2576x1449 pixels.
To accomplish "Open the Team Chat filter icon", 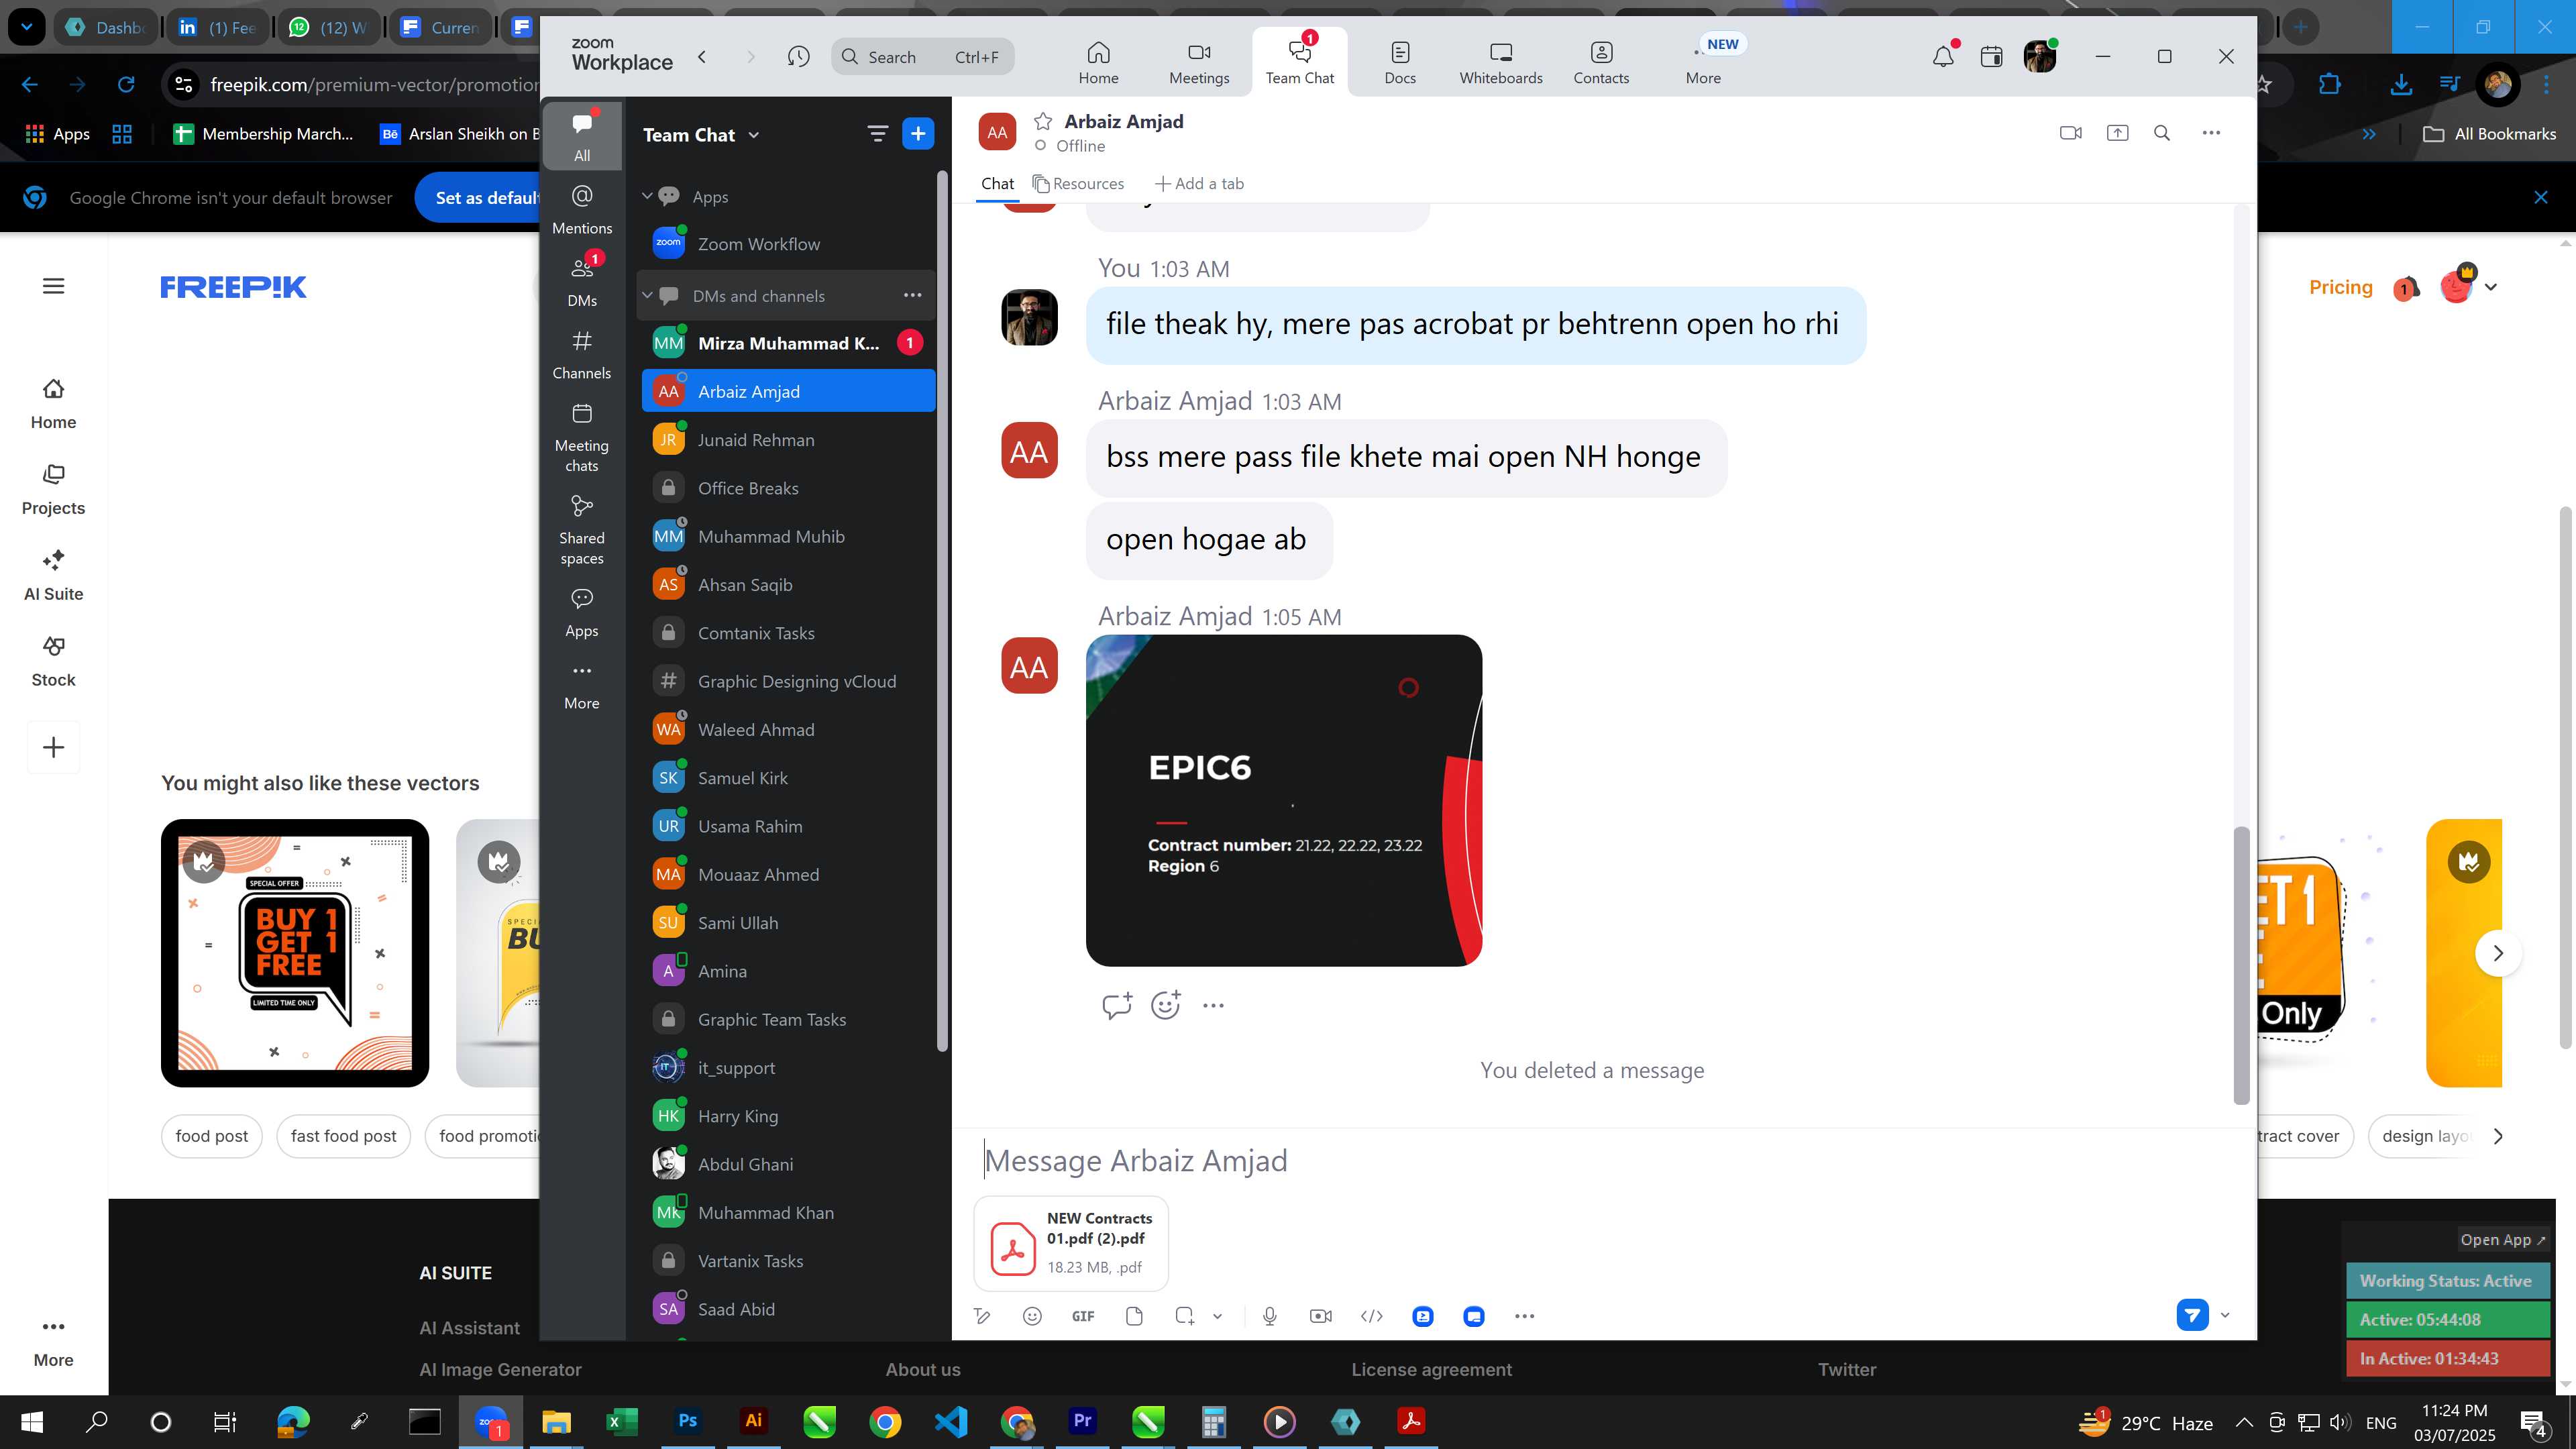I will [x=877, y=134].
